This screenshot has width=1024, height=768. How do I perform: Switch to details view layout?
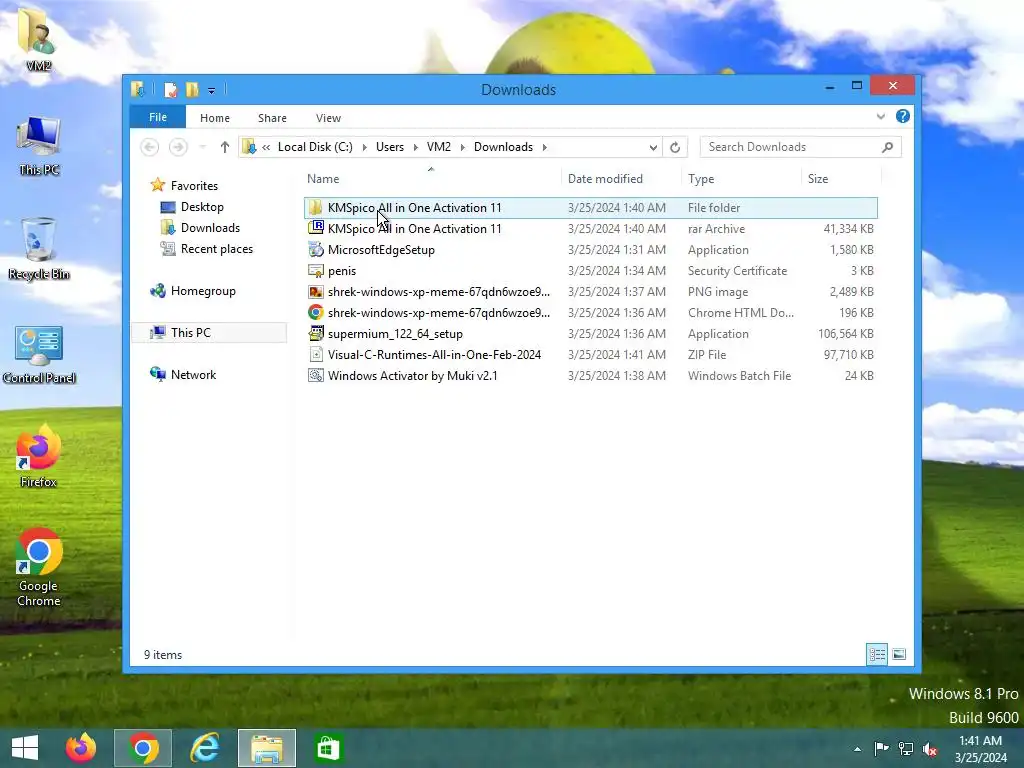tap(877, 654)
